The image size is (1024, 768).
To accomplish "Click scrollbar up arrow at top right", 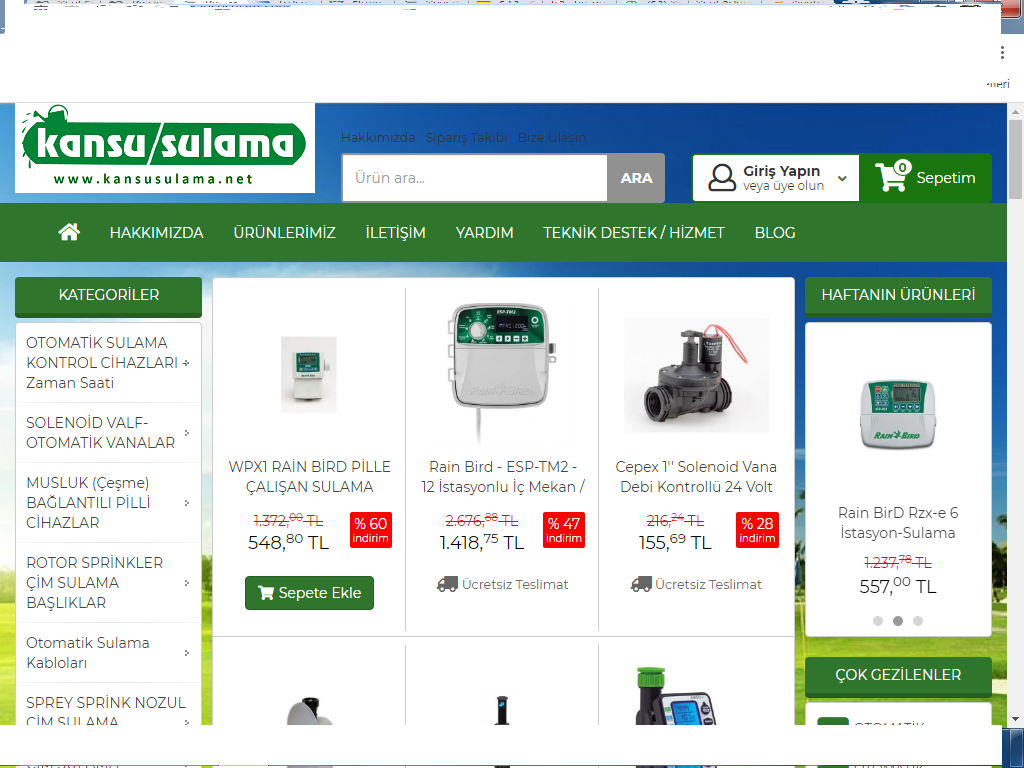I will pos(1015,112).
